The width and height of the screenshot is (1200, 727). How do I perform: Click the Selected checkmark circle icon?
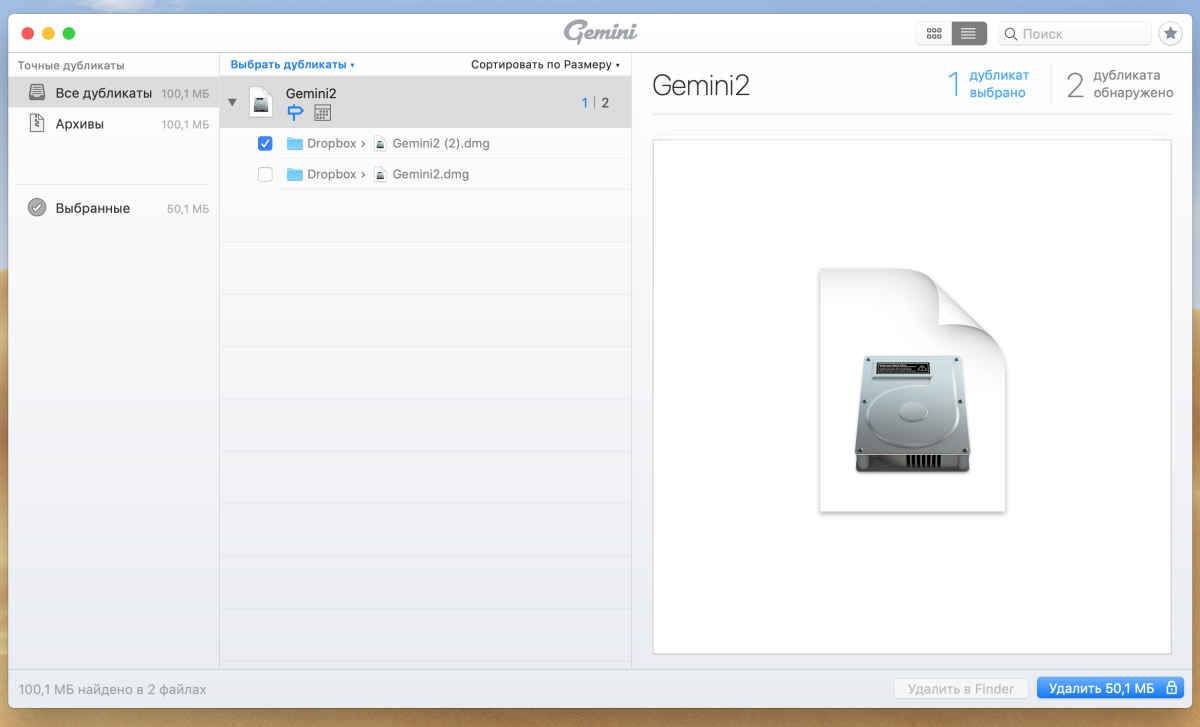37,208
